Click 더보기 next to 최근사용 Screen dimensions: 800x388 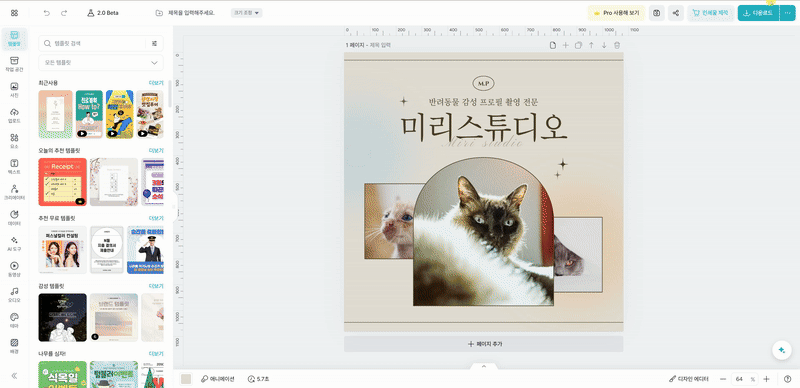(x=156, y=82)
